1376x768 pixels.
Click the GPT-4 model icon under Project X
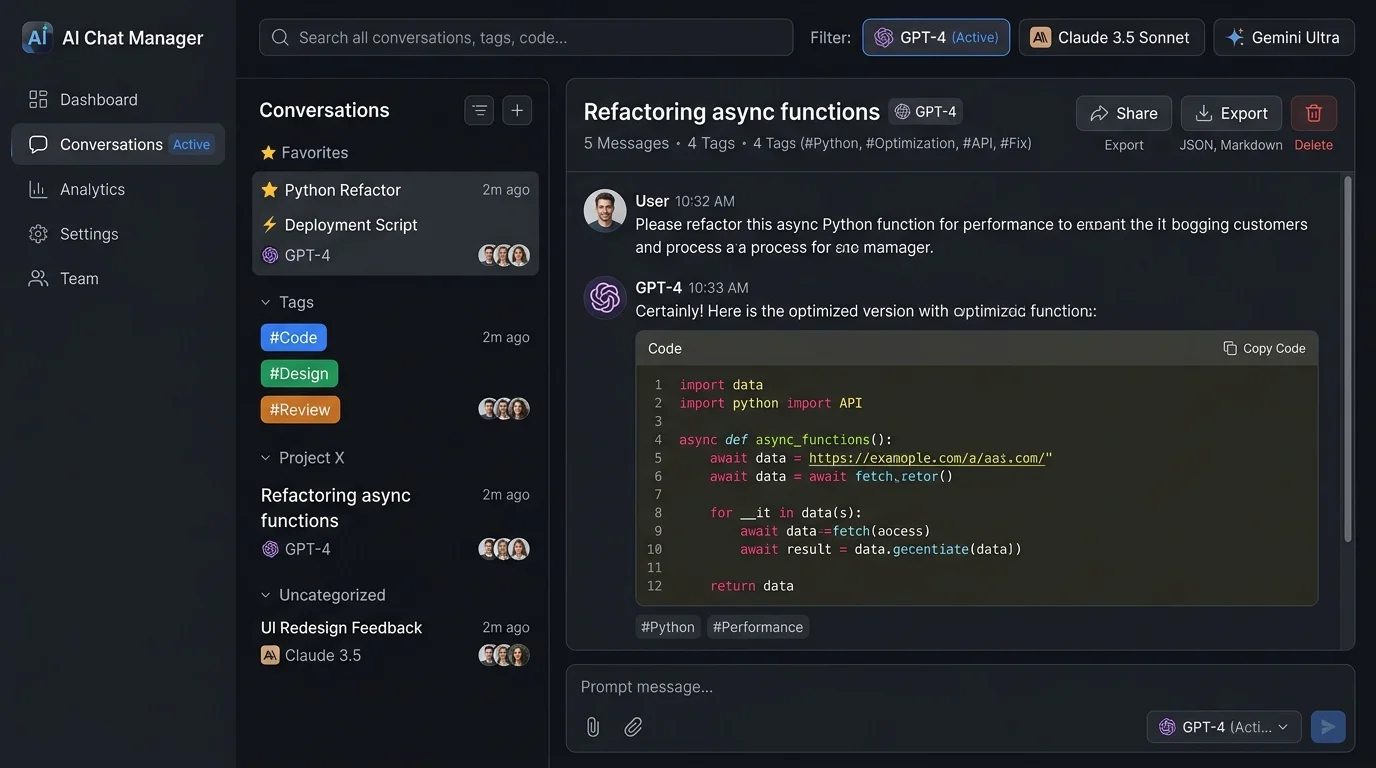pyautogui.click(x=270, y=549)
